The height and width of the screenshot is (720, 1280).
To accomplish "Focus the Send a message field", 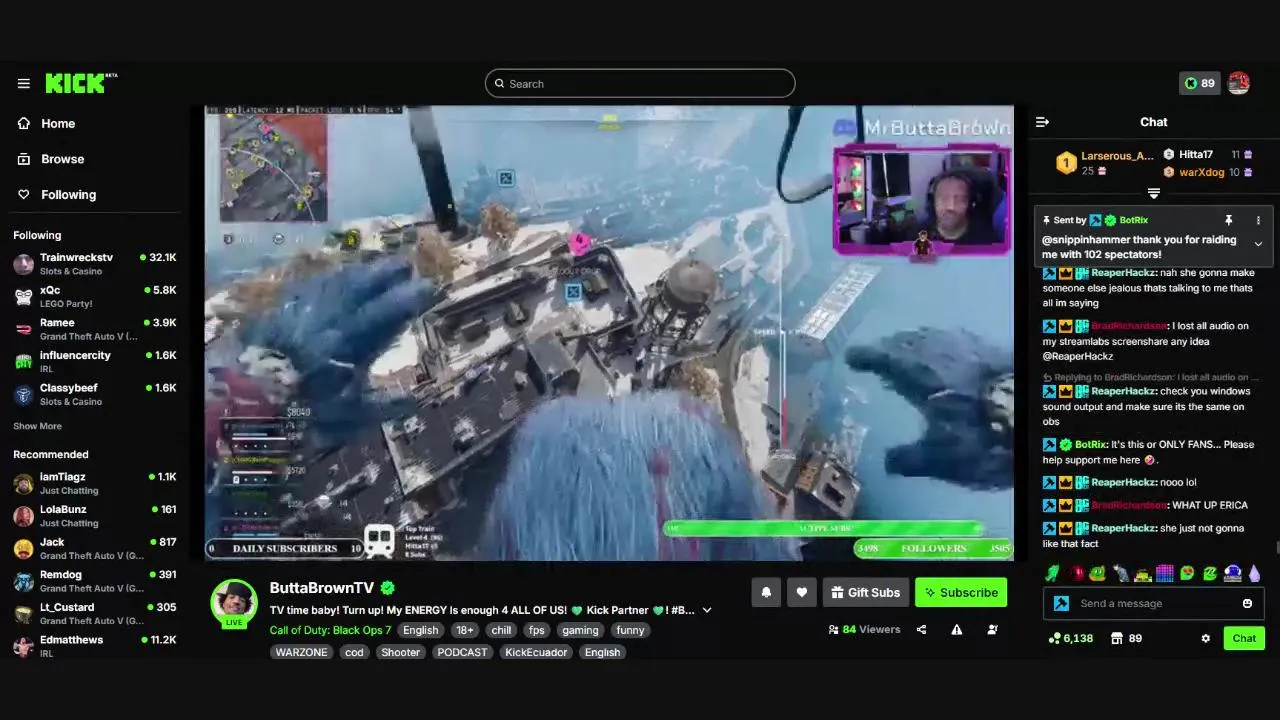I will (x=1154, y=603).
